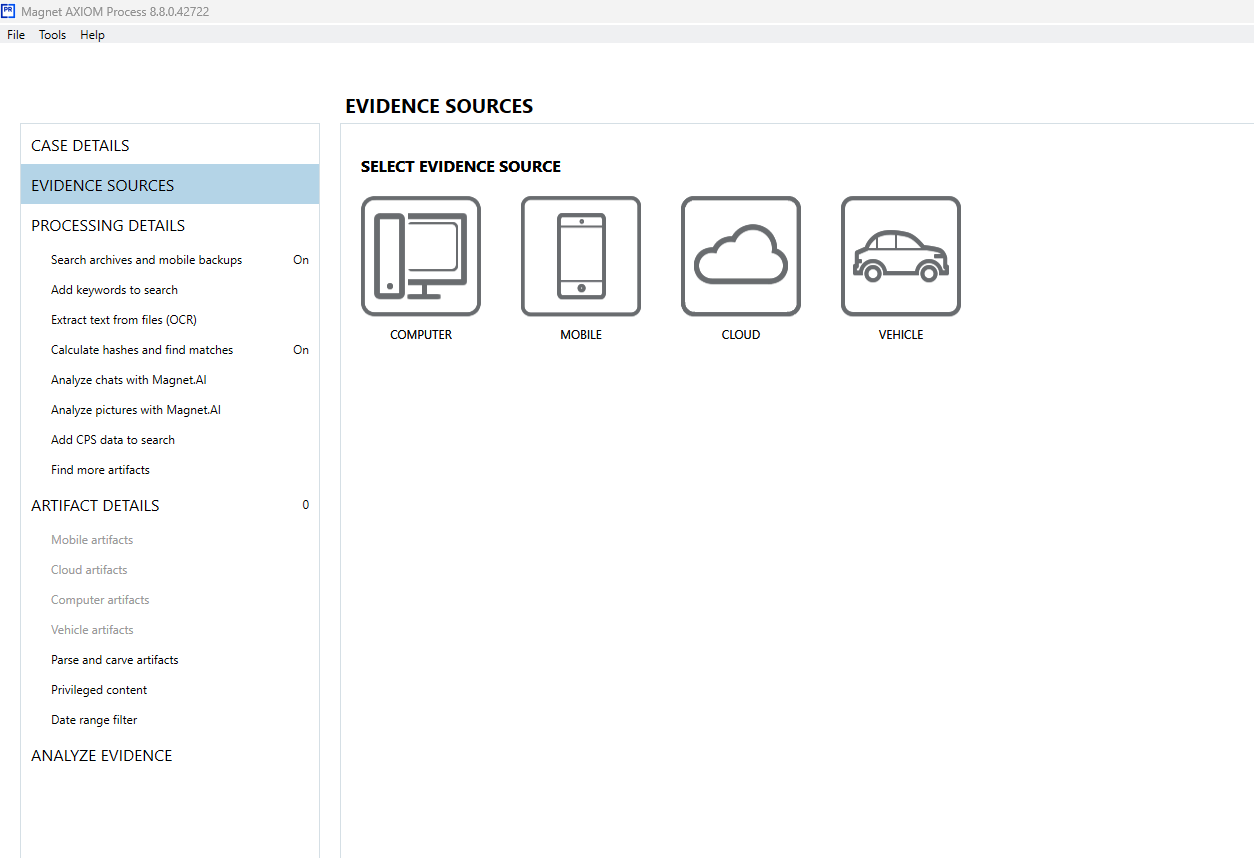Go to the Case Details section
Screen dimensions: 1254x858
pyautogui.click(x=80, y=146)
